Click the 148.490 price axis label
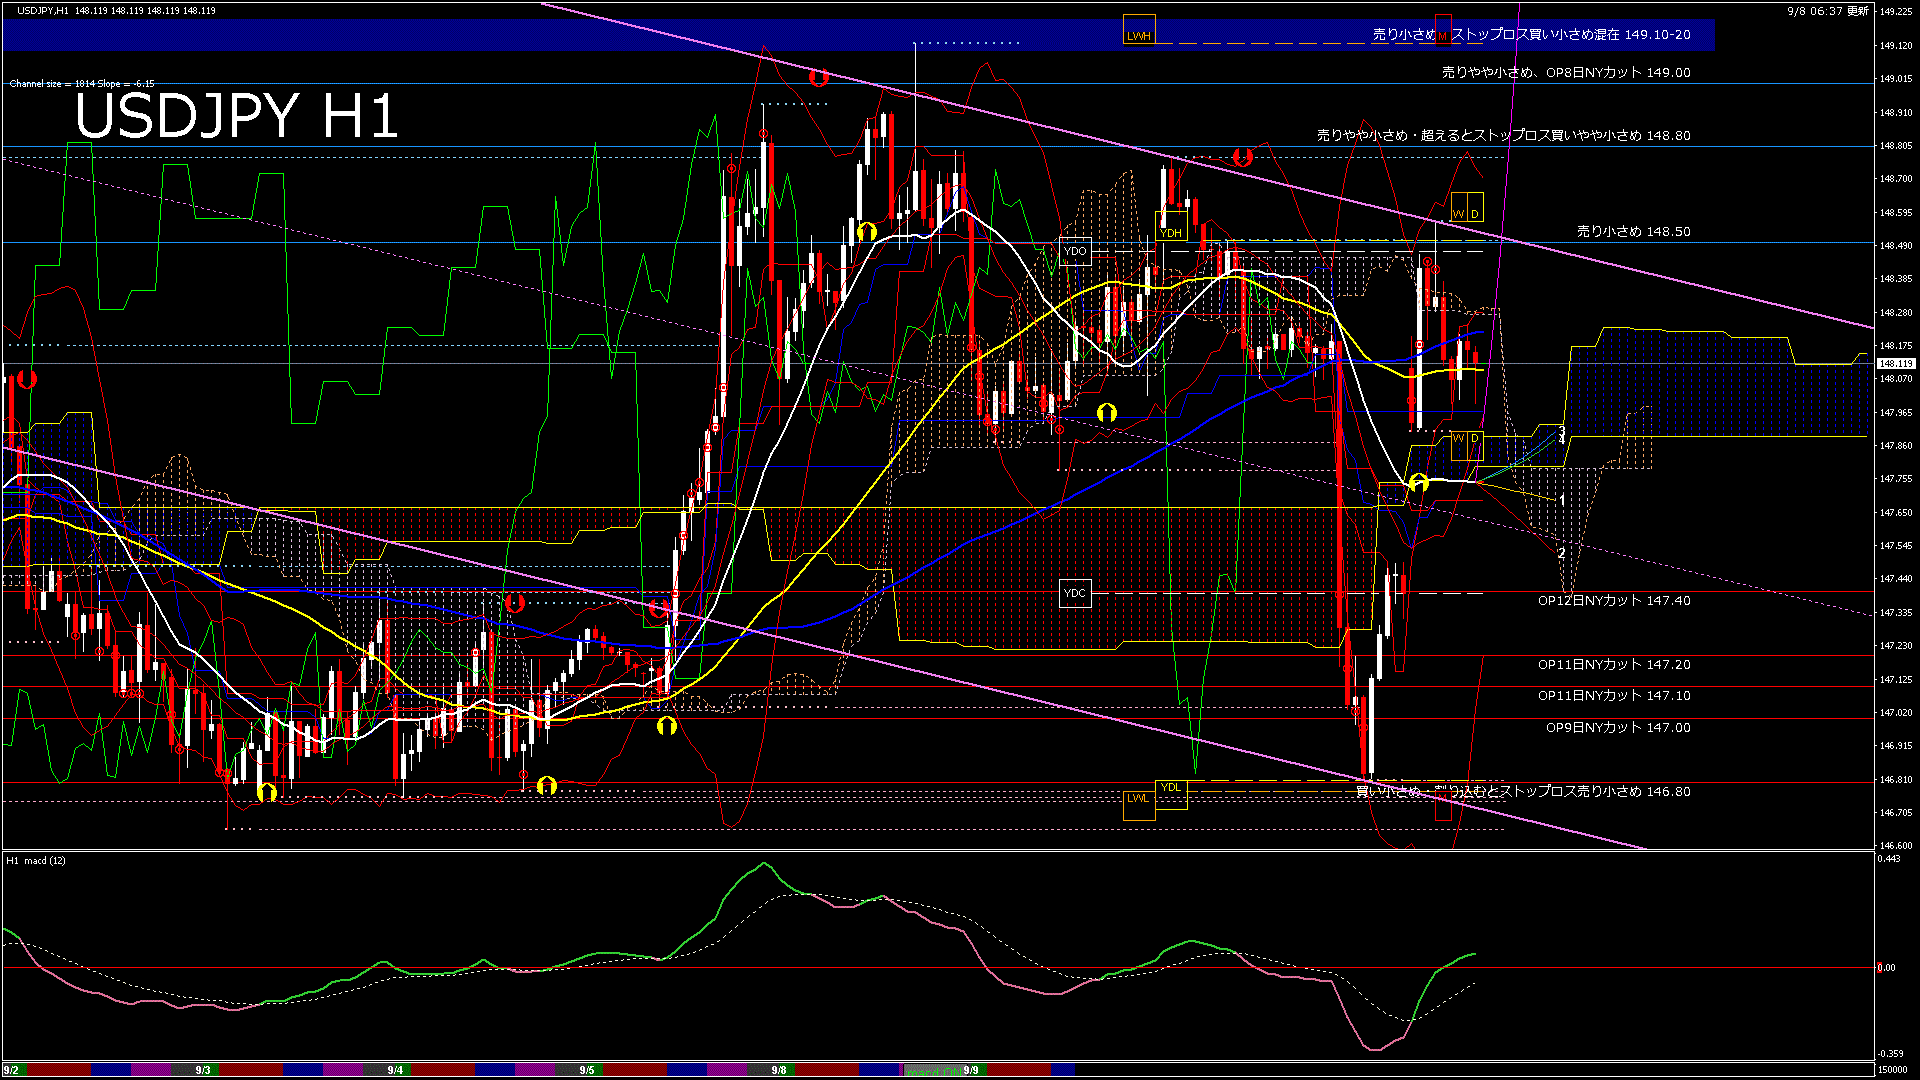Screen dimensions: 1920x1080 [x=1896, y=246]
